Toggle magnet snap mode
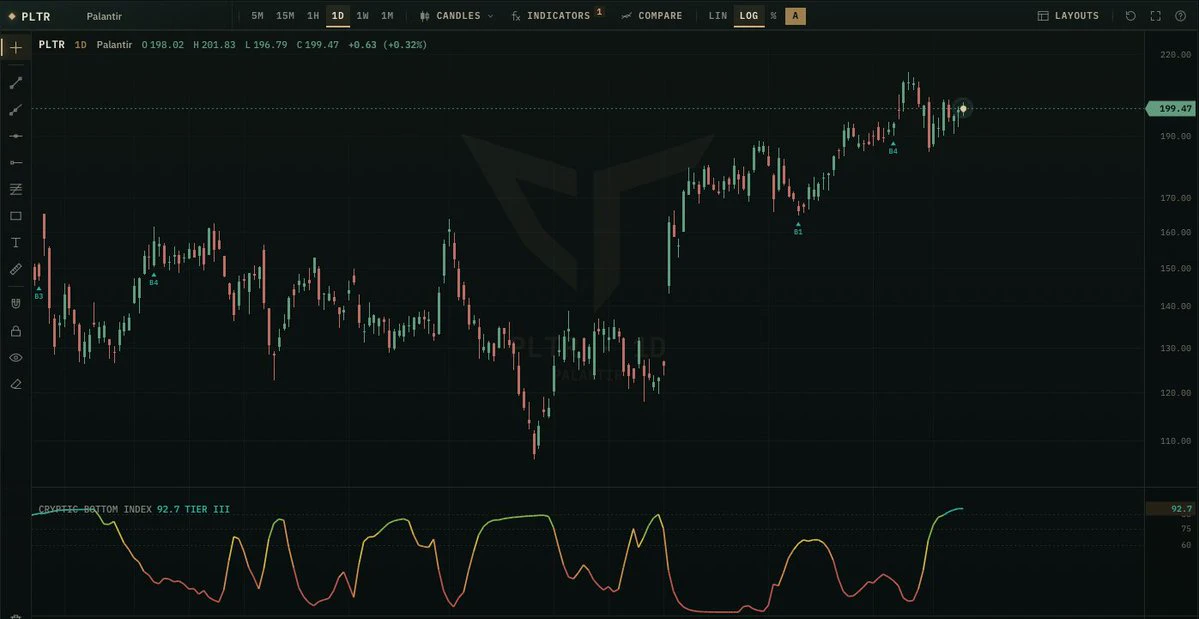The height and width of the screenshot is (619, 1199). click(x=15, y=303)
